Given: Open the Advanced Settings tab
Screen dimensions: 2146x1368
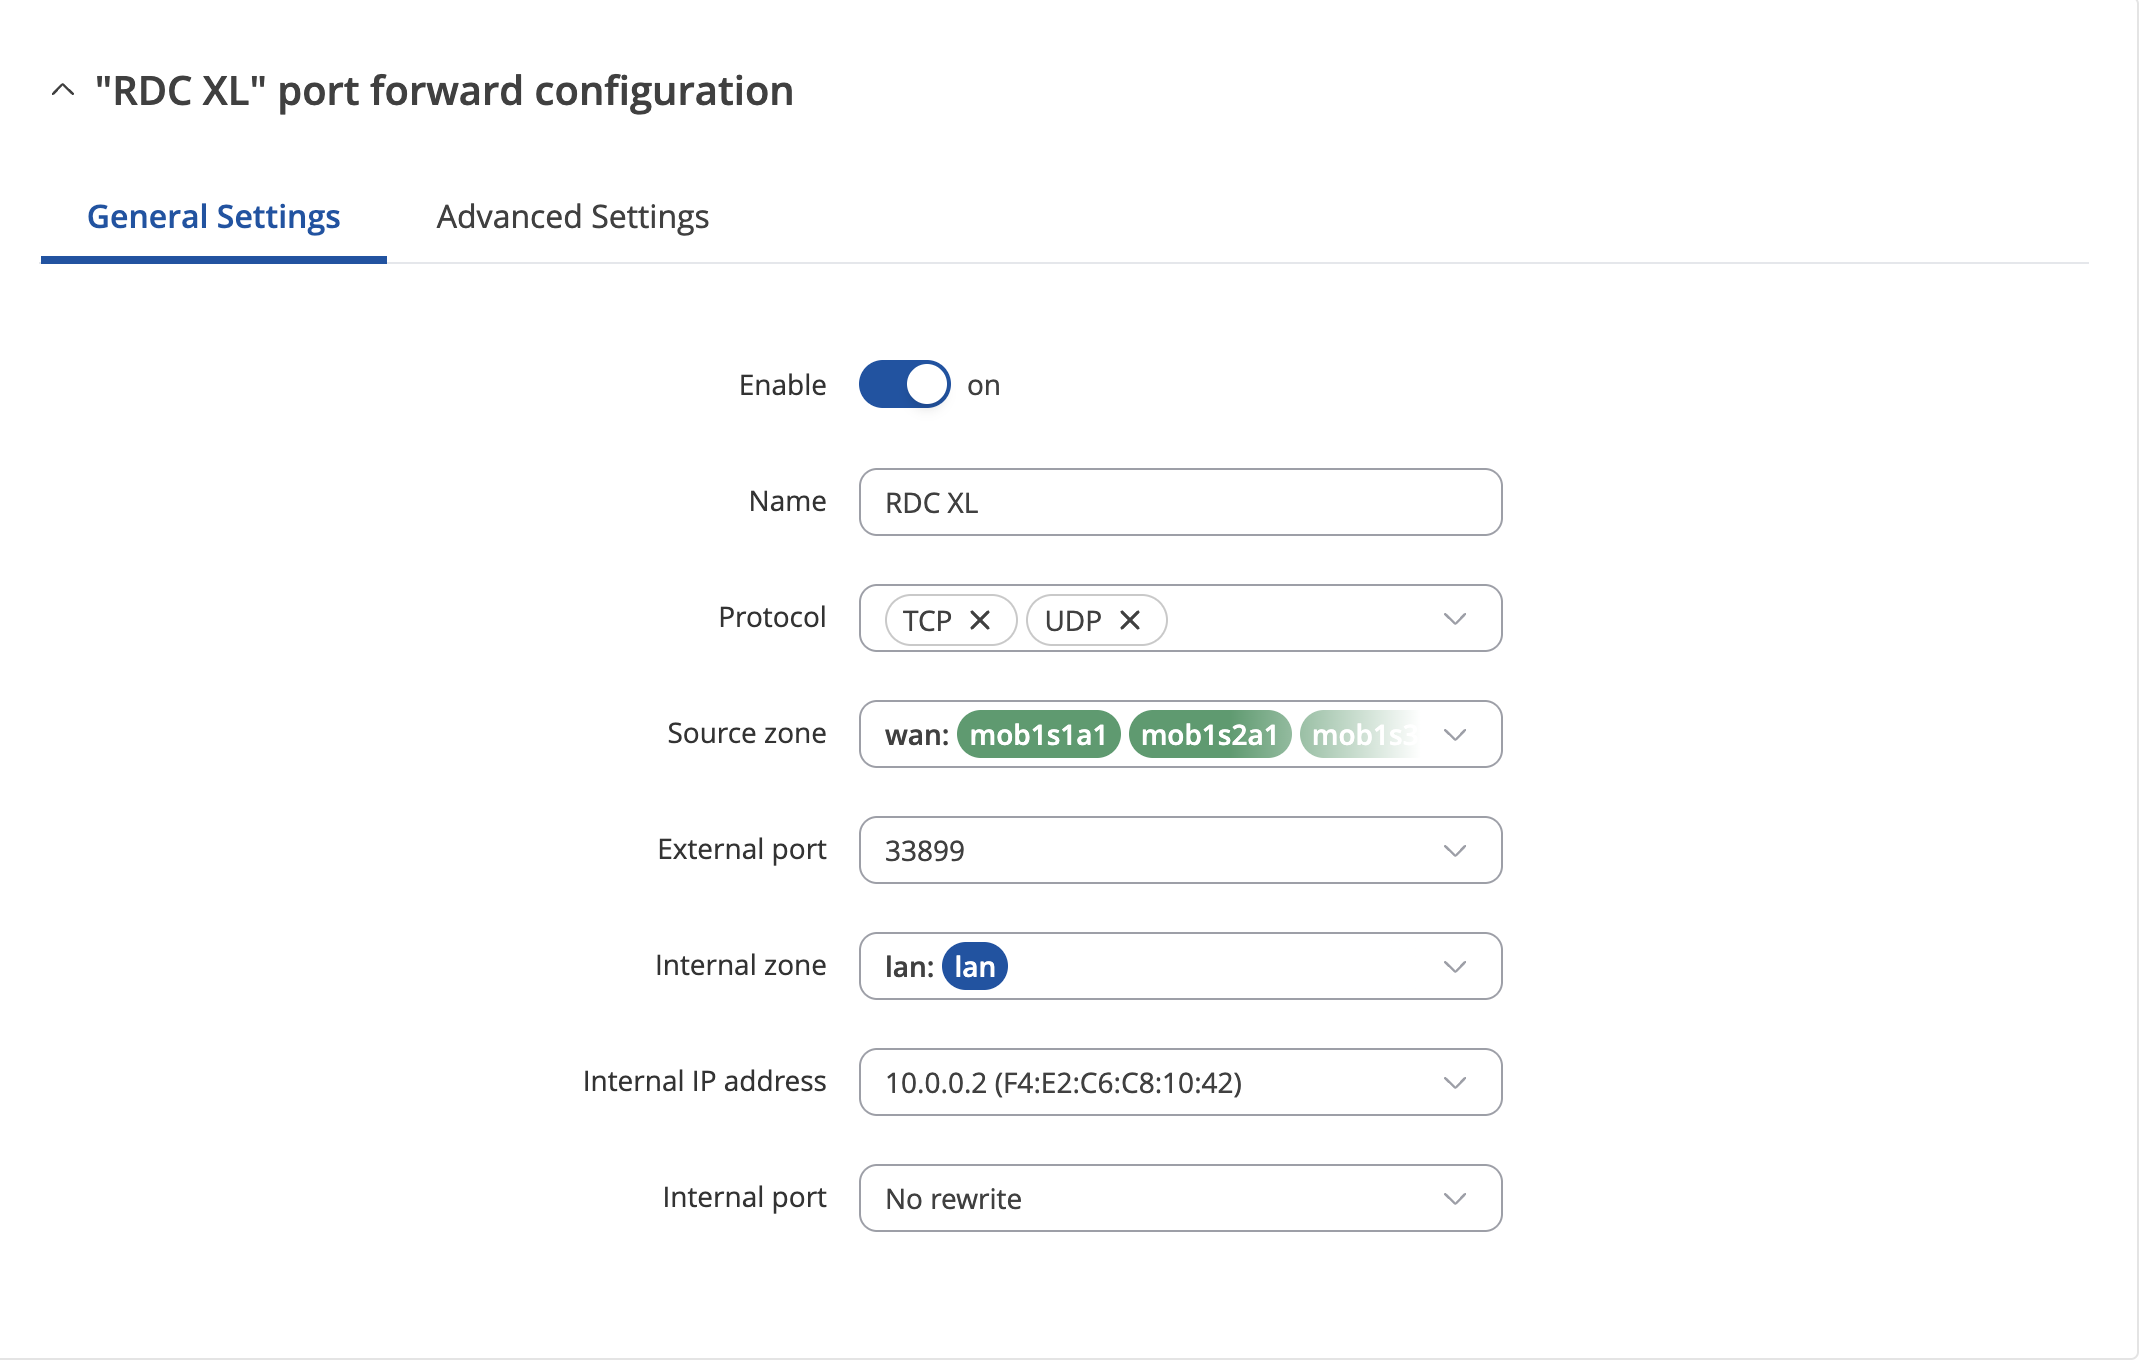Looking at the screenshot, I should pyautogui.click(x=573, y=216).
